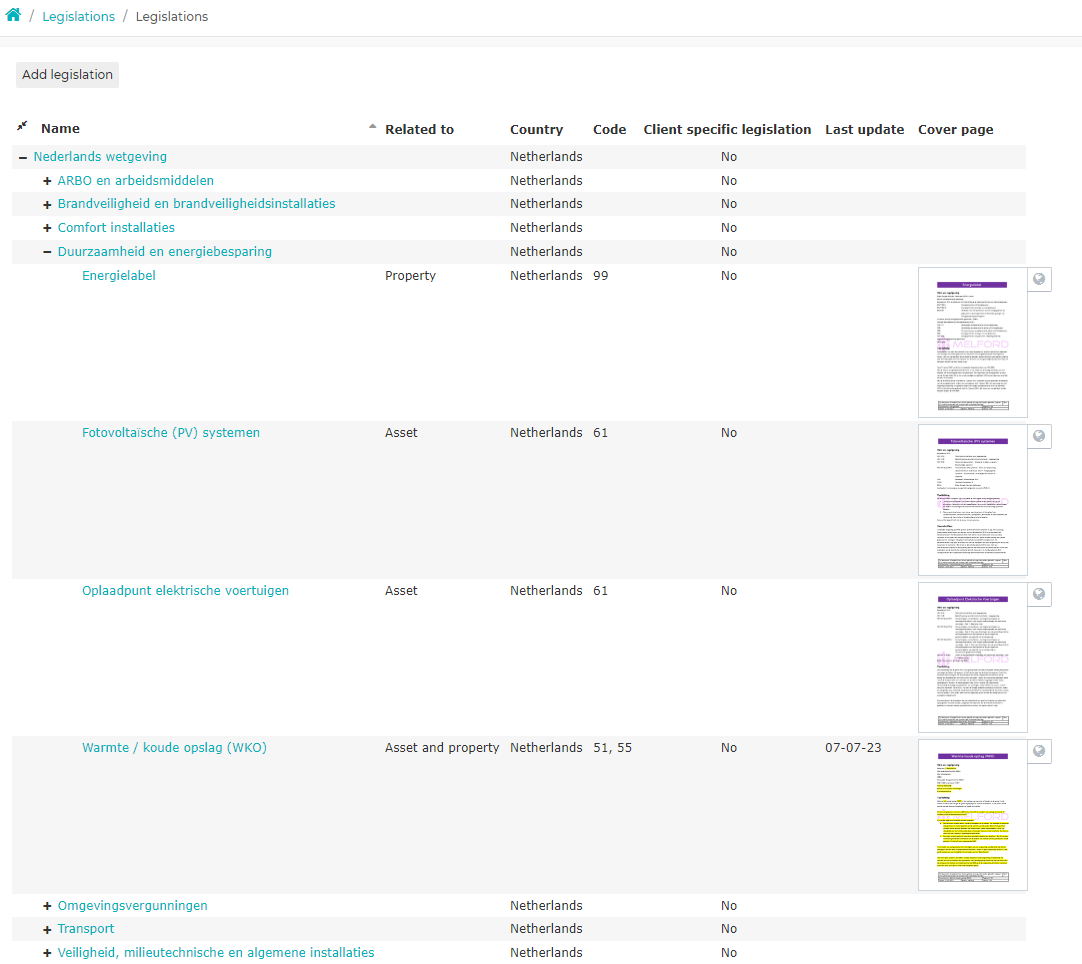1082x964 pixels.
Task: Open the Transport link
Action: [86, 929]
